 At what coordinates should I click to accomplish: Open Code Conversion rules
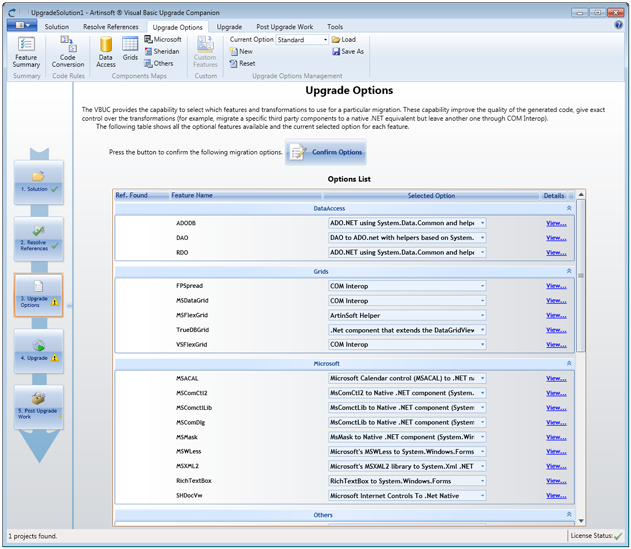click(68, 52)
